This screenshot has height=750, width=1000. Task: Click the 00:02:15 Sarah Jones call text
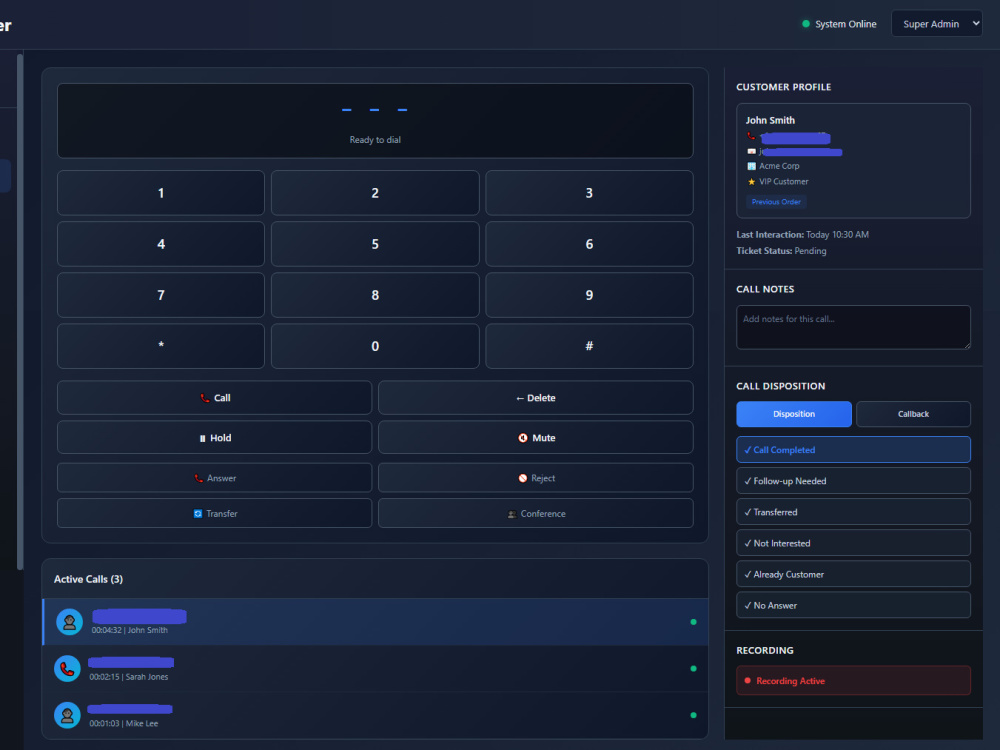(x=129, y=677)
